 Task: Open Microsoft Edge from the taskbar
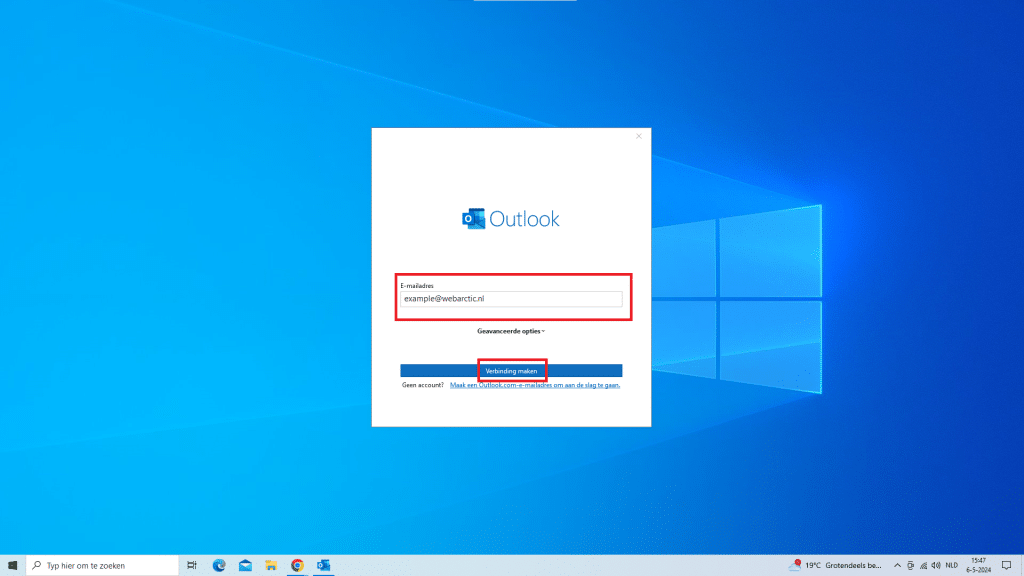[219, 565]
